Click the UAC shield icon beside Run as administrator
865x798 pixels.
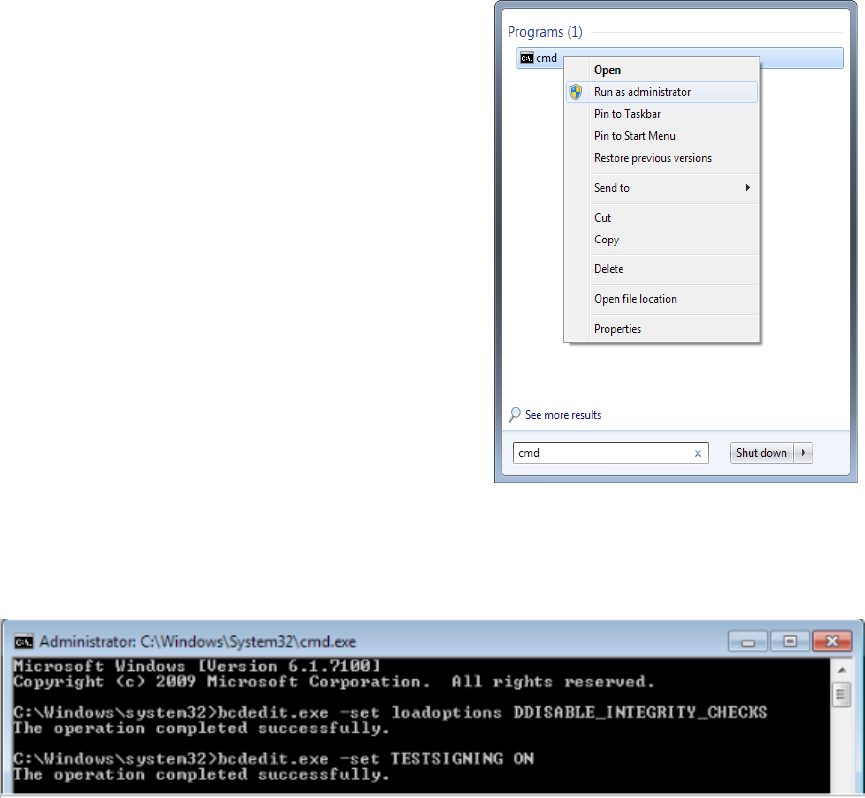click(x=576, y=92)
